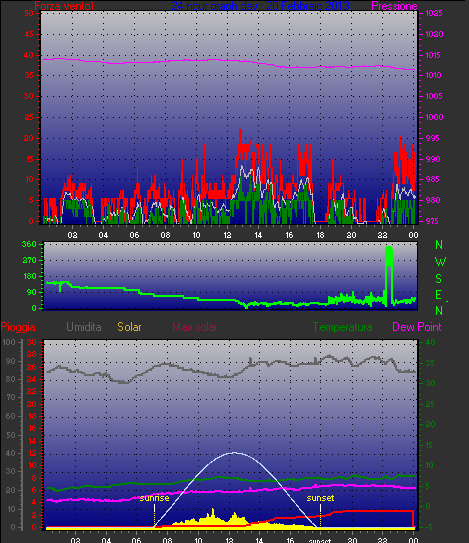The image size is (469, 543).
Task: Click the yellow 'Solar' legend label
Action: [129, 327]
